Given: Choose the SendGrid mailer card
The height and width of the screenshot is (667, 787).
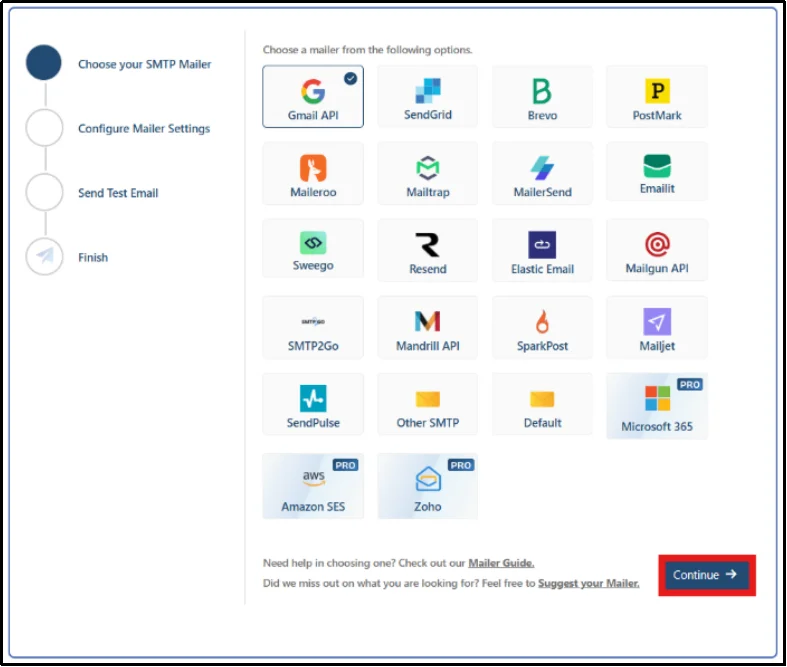Looking at the screenshot, I should point(428,96).
